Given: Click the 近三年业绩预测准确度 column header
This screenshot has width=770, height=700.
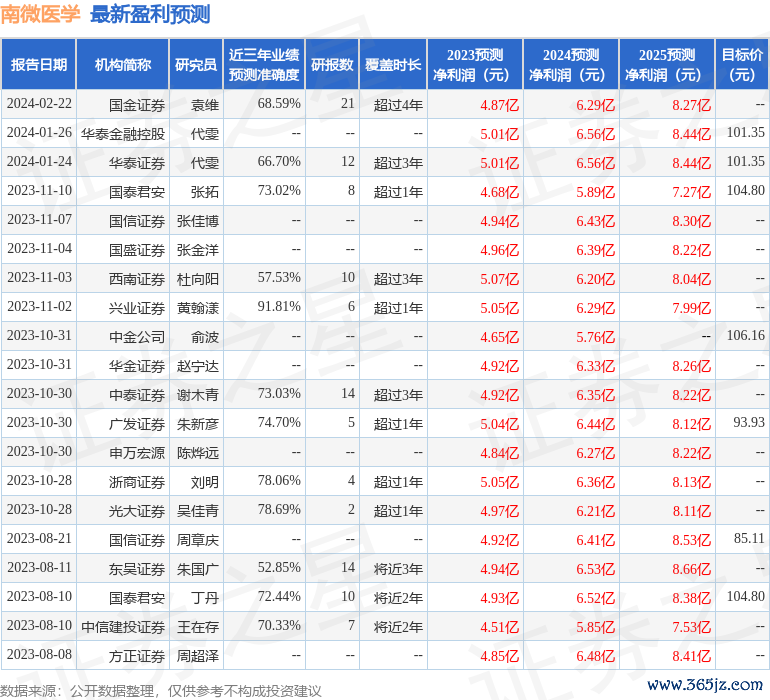Looking at the screenshot, I should tap(264, 64).
